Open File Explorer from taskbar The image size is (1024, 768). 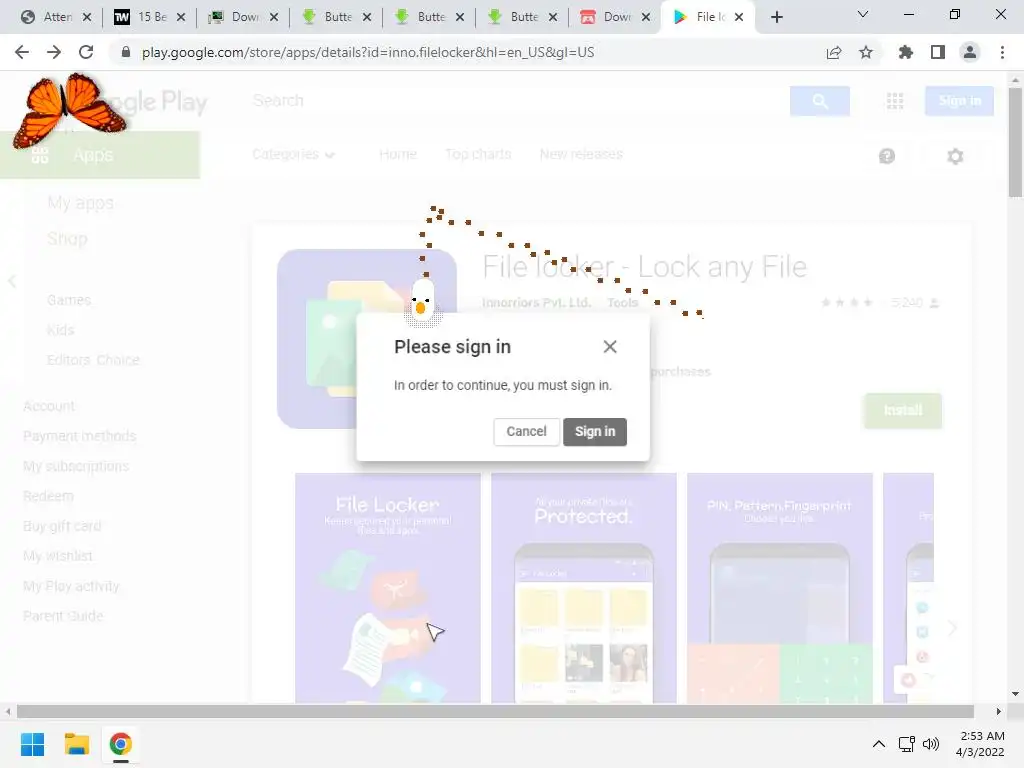[76, 744]
